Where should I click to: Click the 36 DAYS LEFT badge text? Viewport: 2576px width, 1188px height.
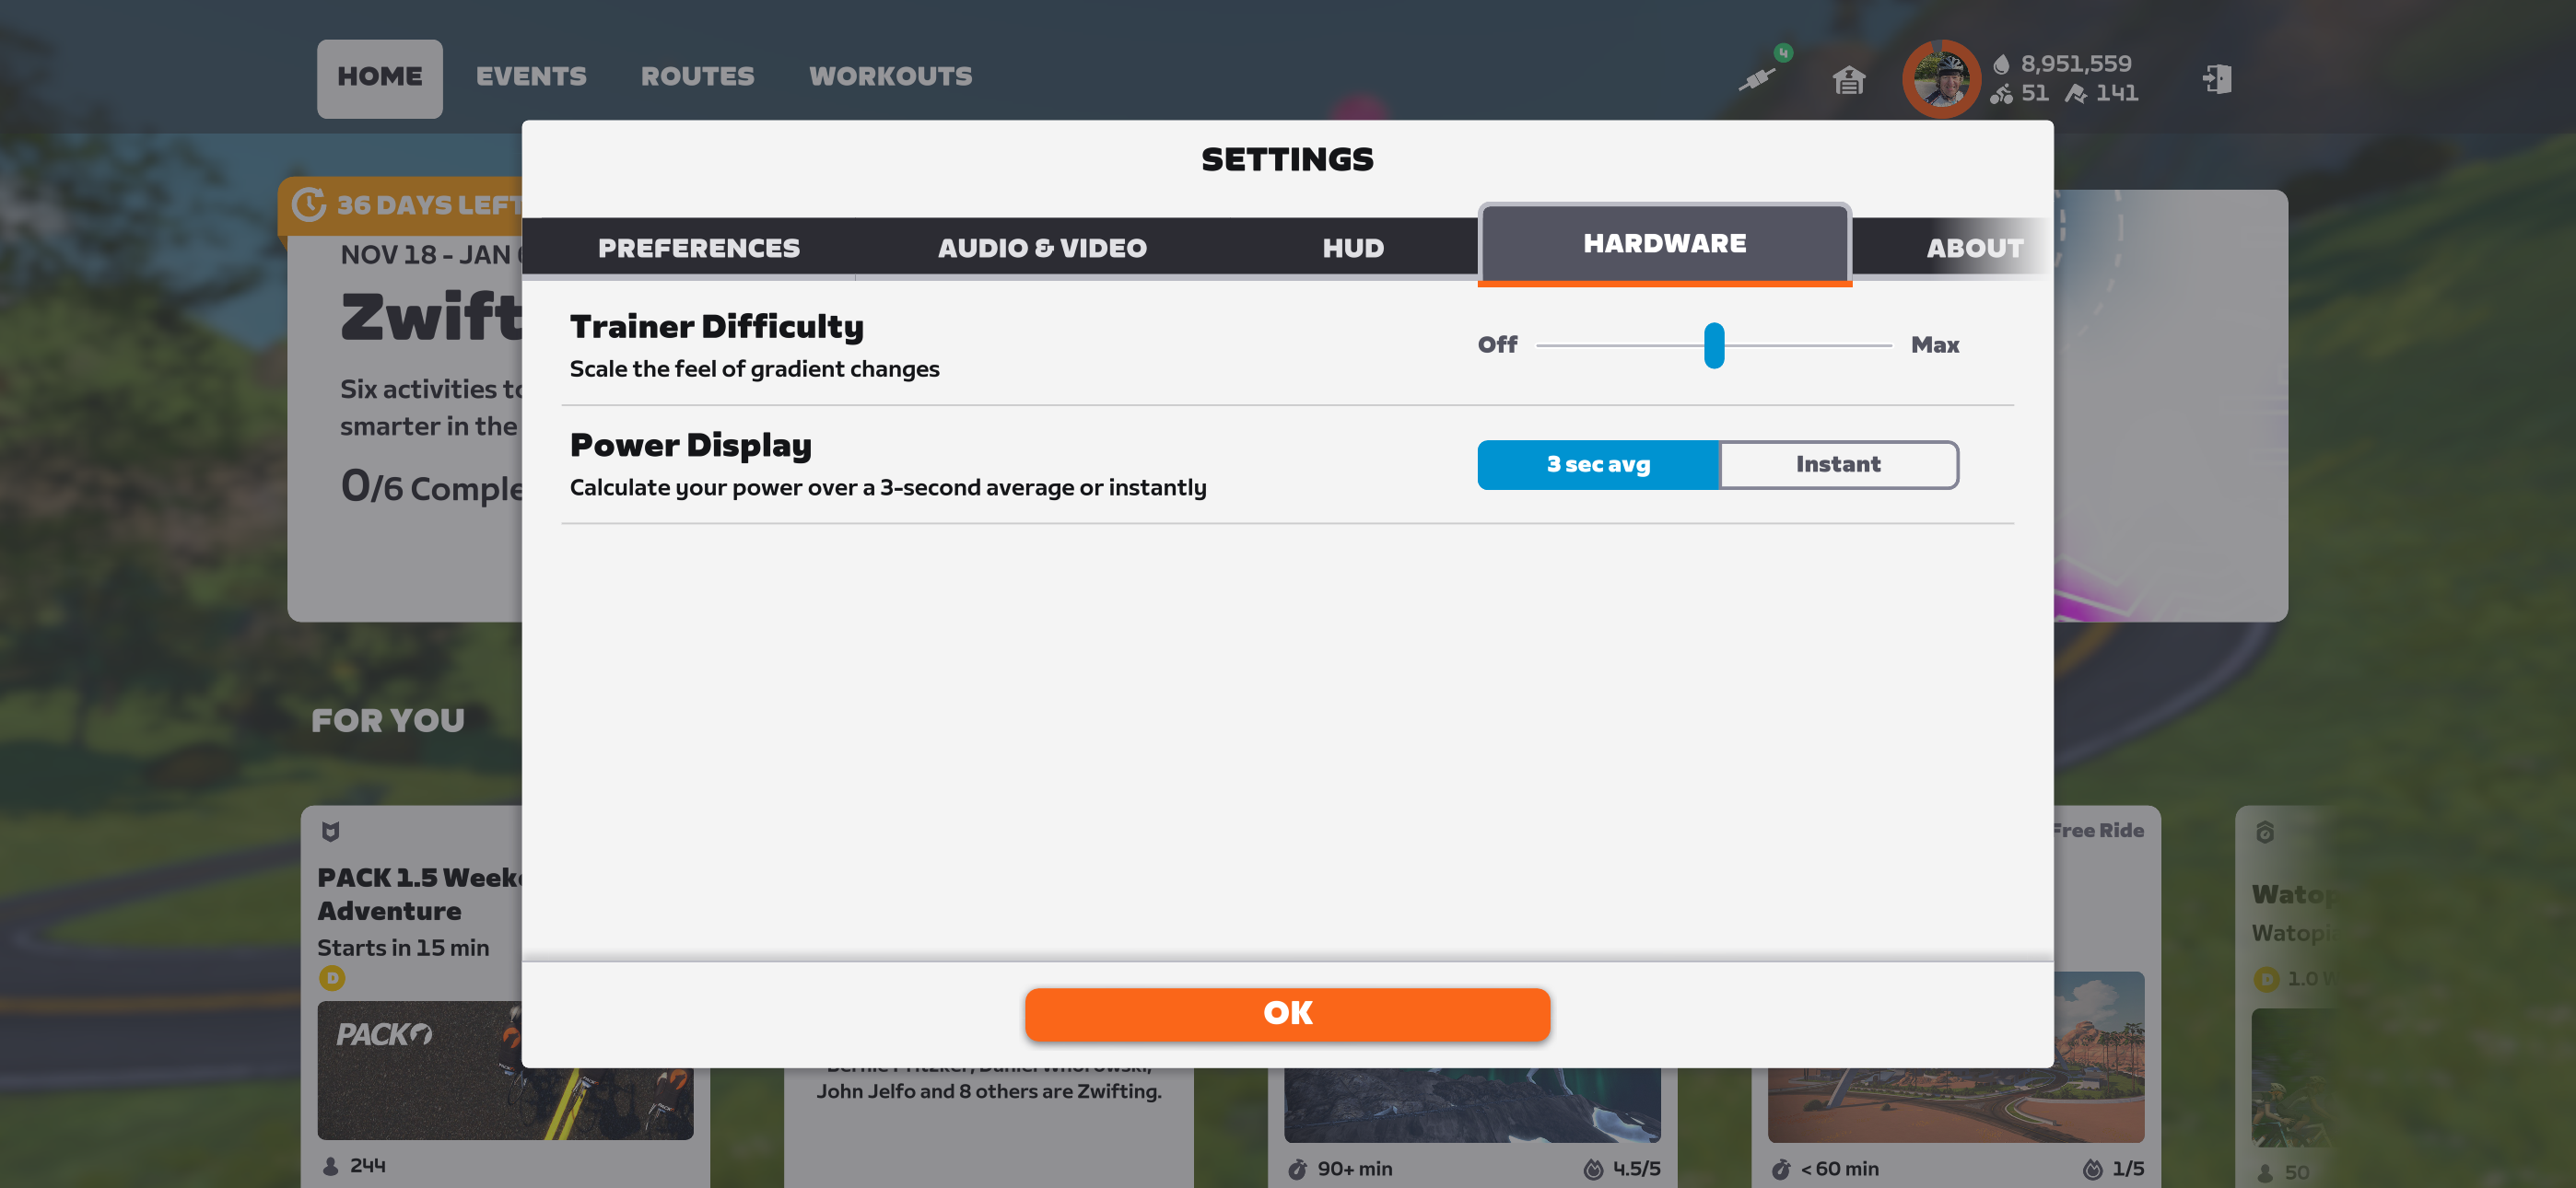pos(430,205)
